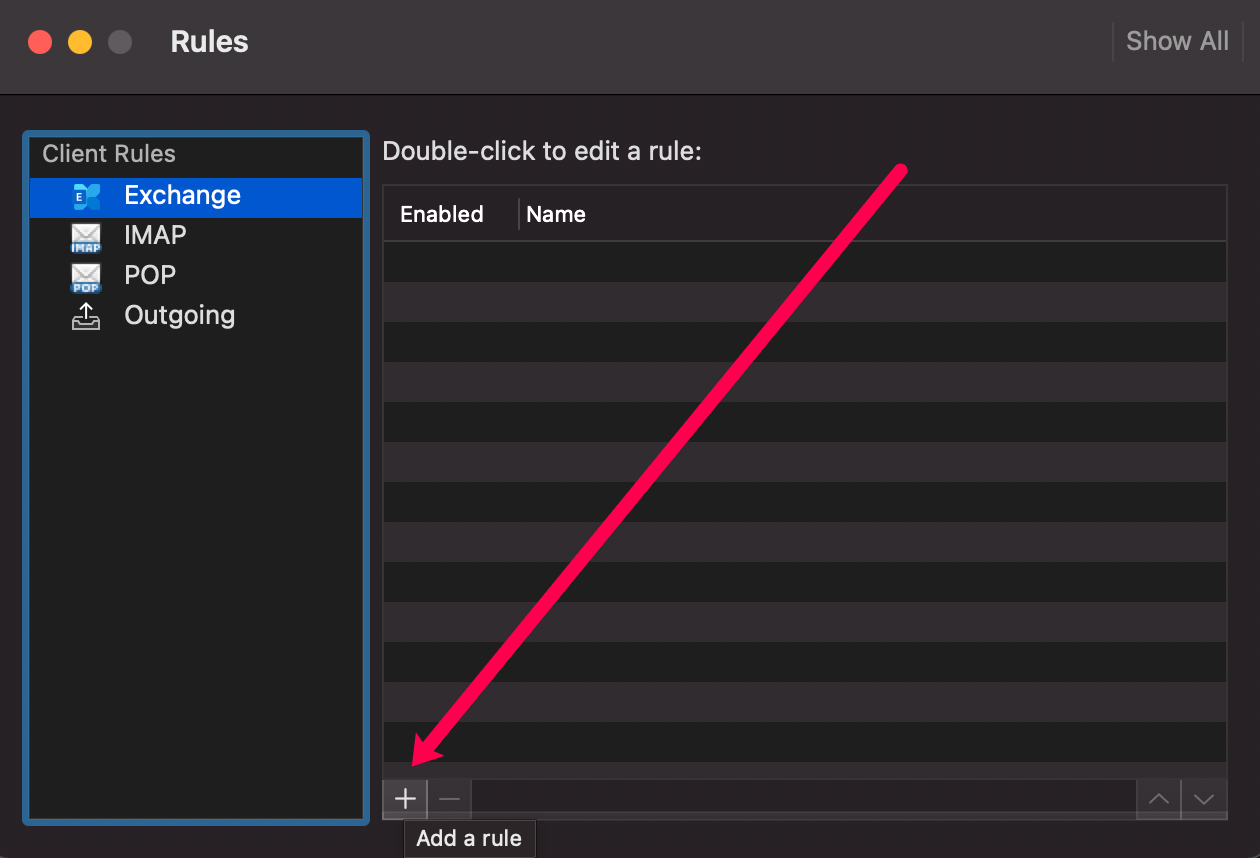Click the Rules window title

209,42
